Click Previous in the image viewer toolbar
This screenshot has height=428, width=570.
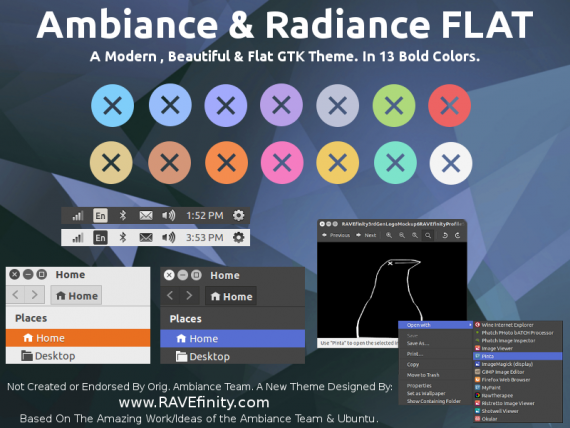336,235
